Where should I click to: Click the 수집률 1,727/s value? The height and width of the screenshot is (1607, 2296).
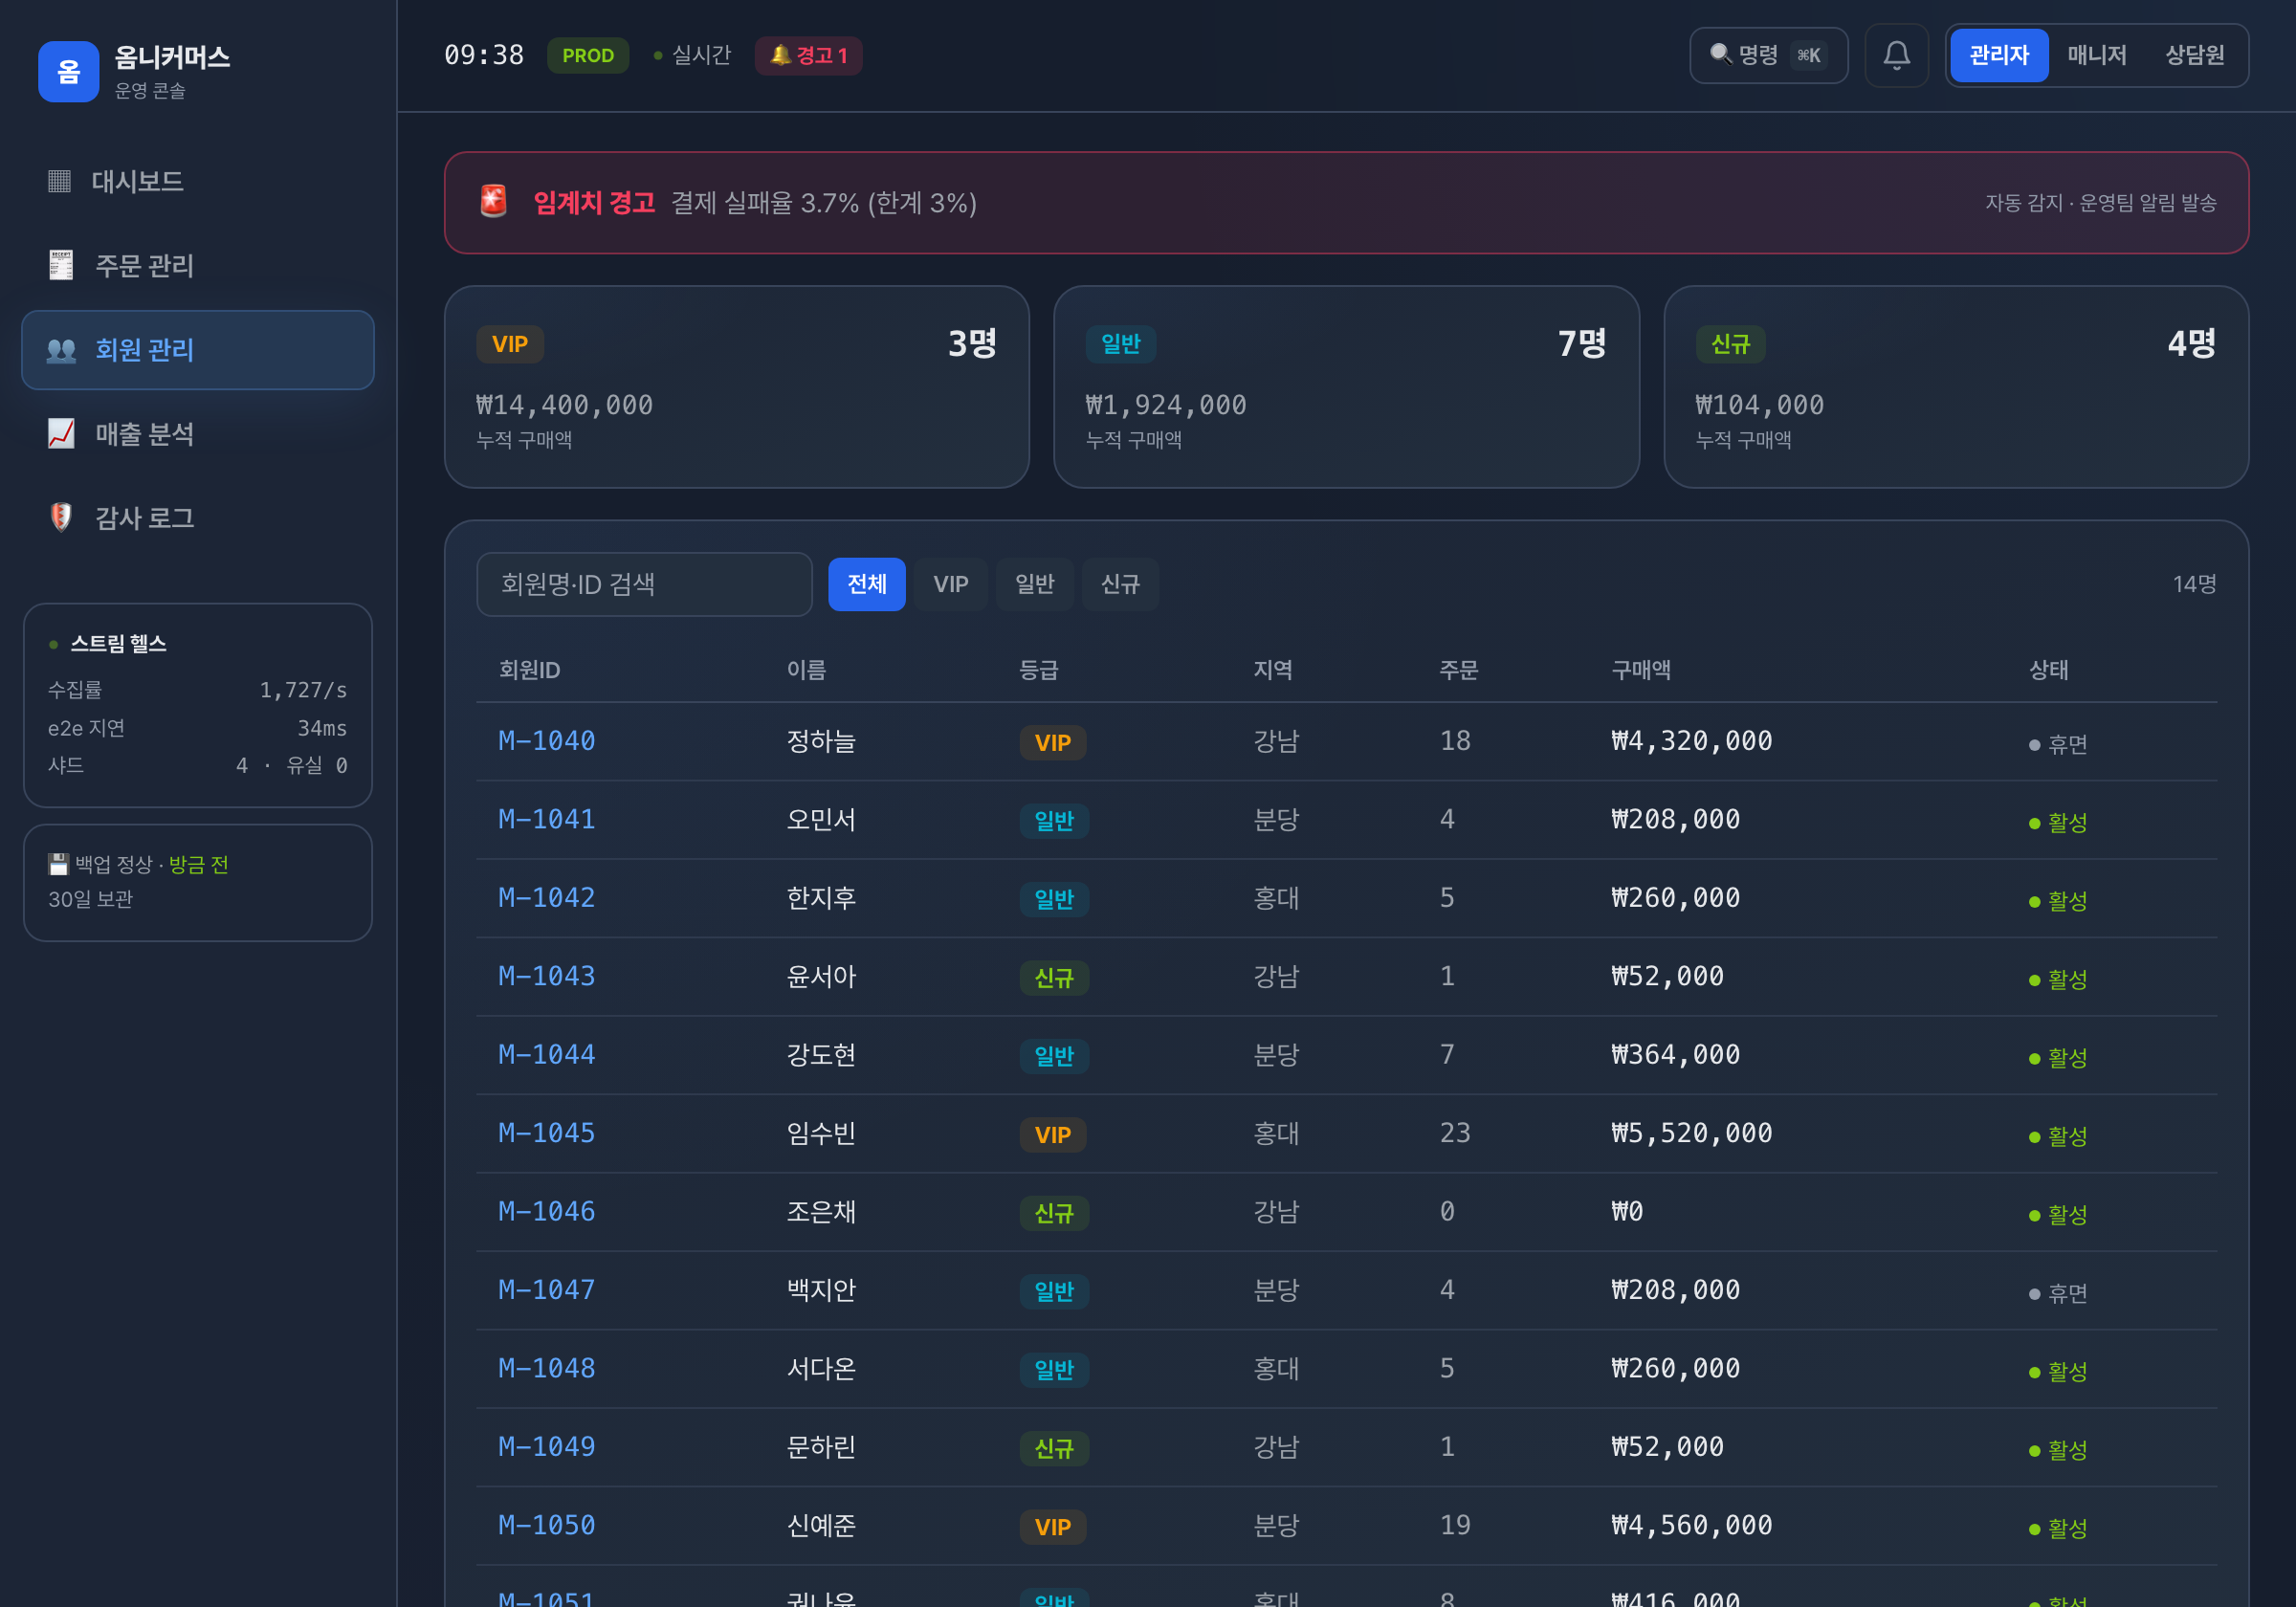point(303,690)
